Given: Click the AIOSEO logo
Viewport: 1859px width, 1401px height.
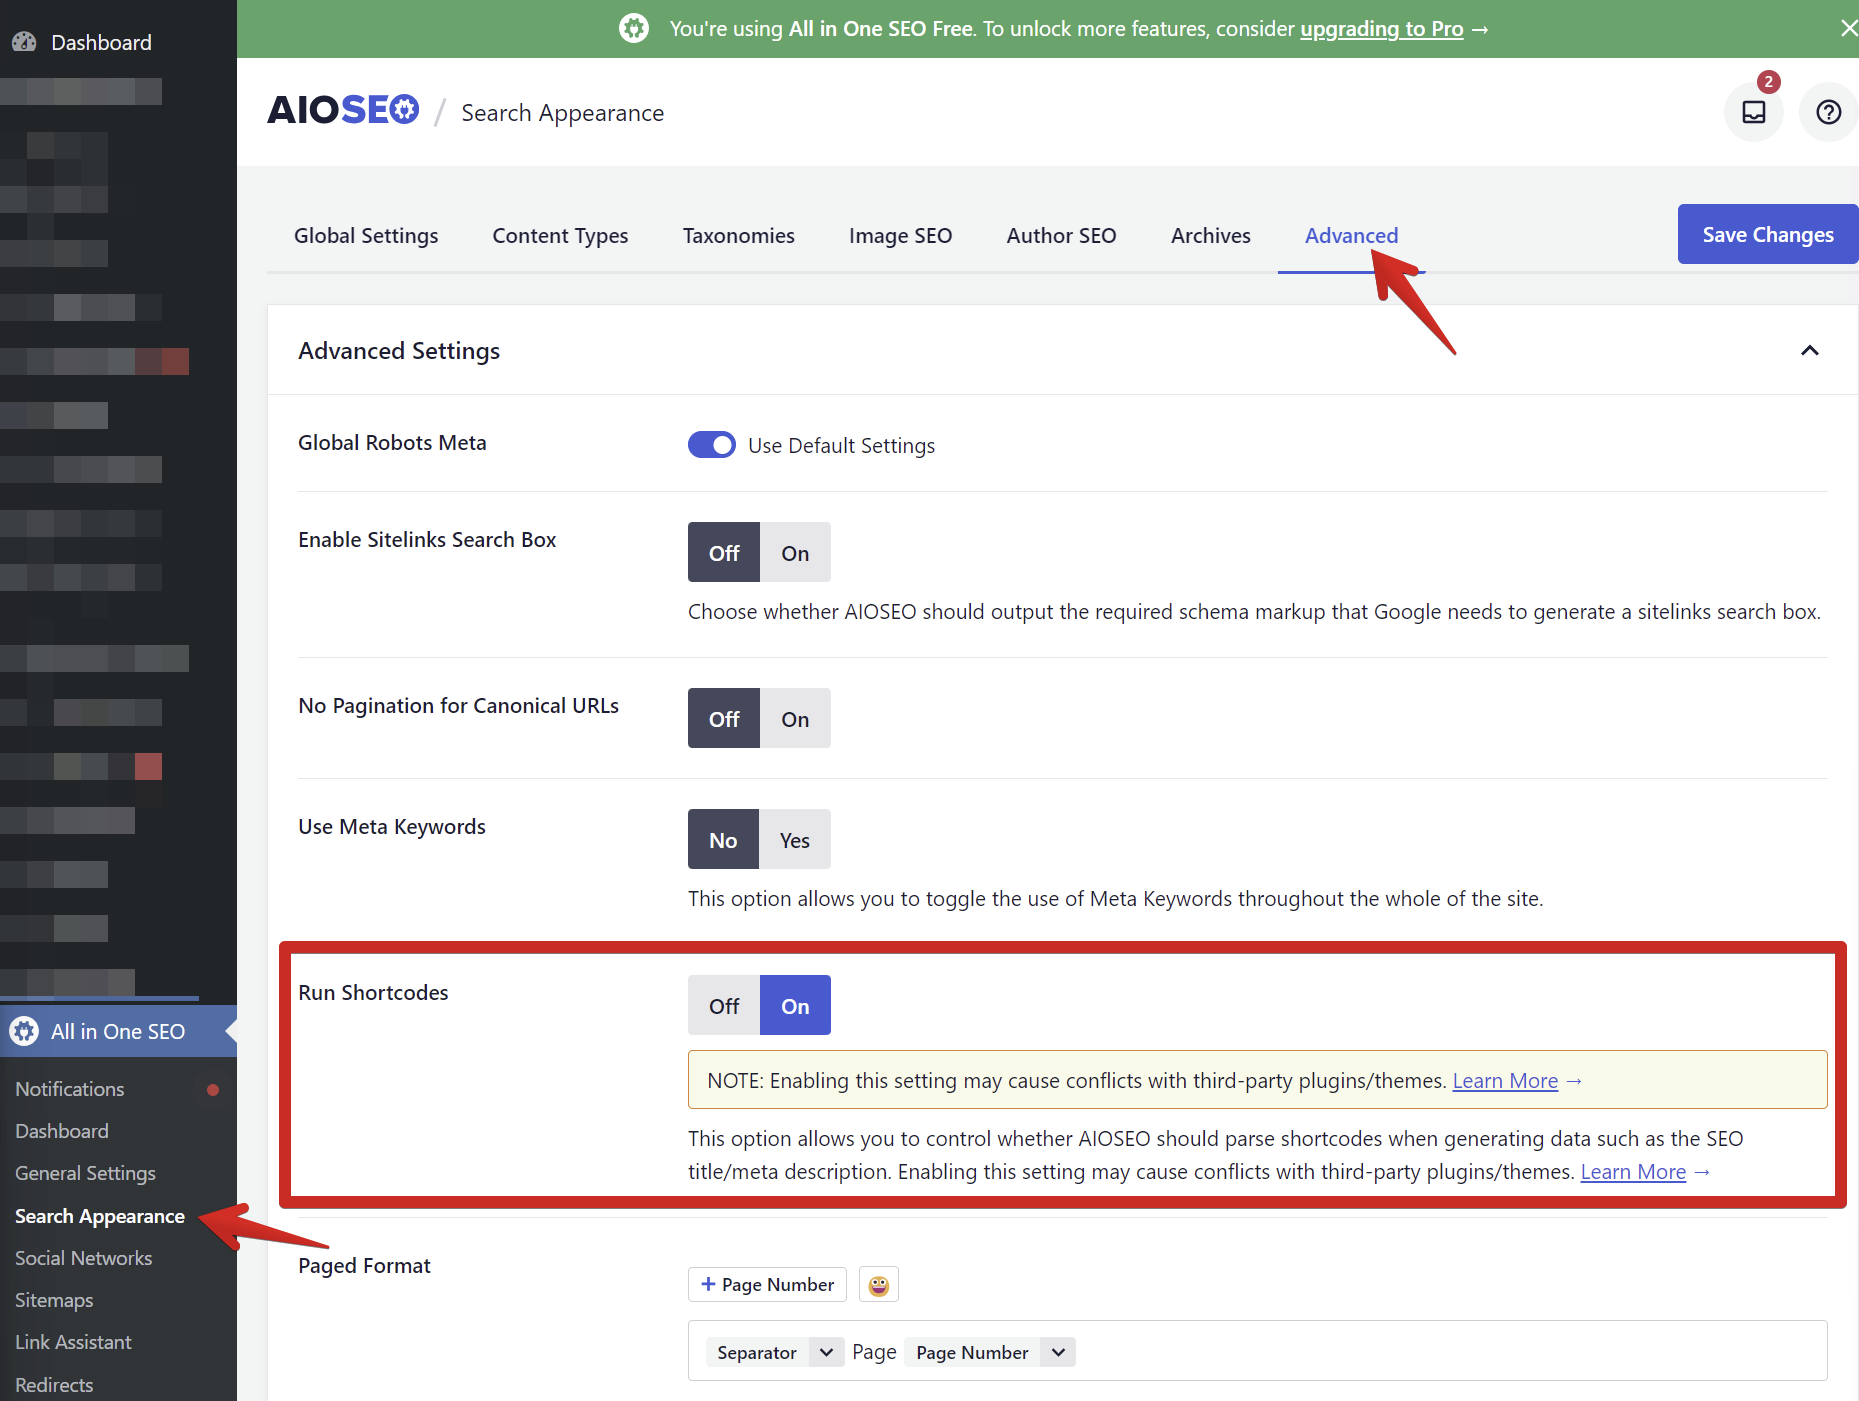Looking at the screenshot, I should click(x=343, y=110).
